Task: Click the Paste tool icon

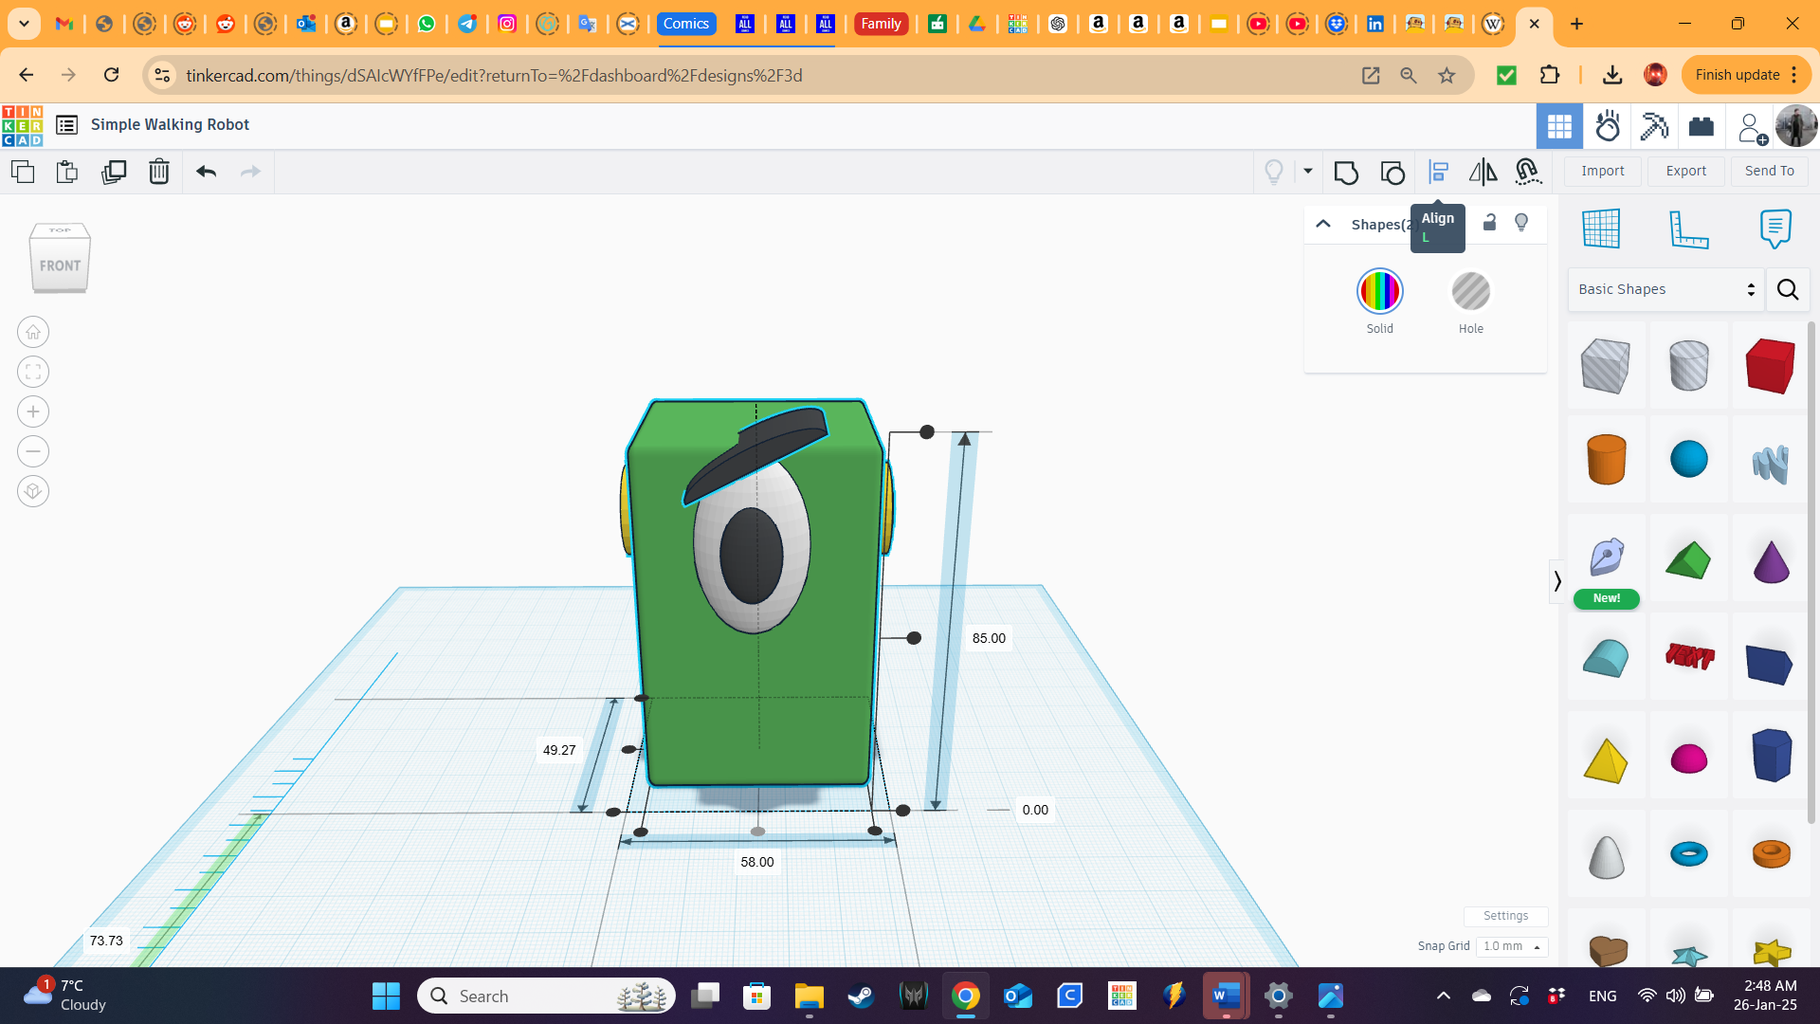Action: click(x=67, y=171)
